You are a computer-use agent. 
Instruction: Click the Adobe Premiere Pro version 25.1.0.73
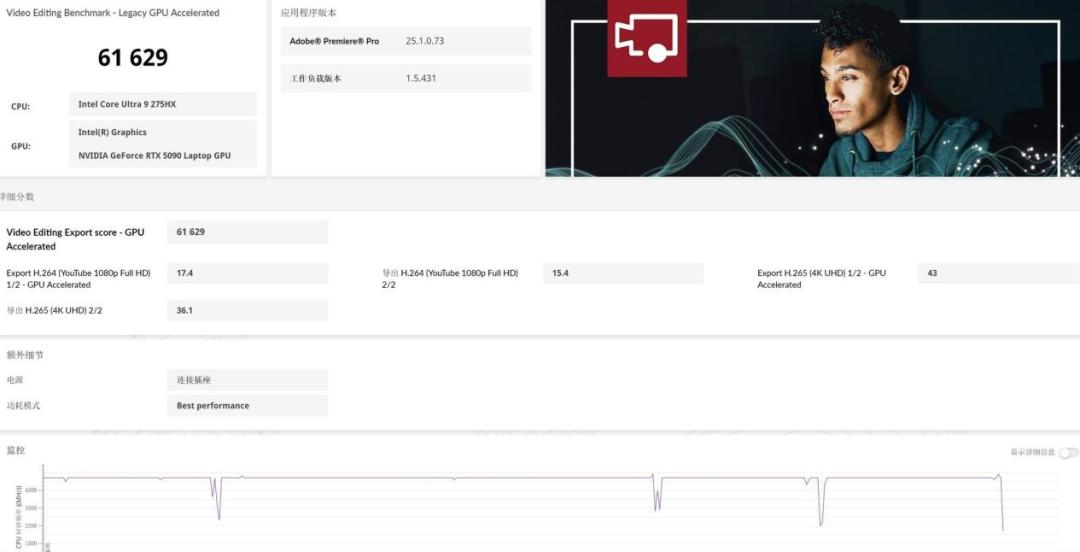tap(424, 41)
